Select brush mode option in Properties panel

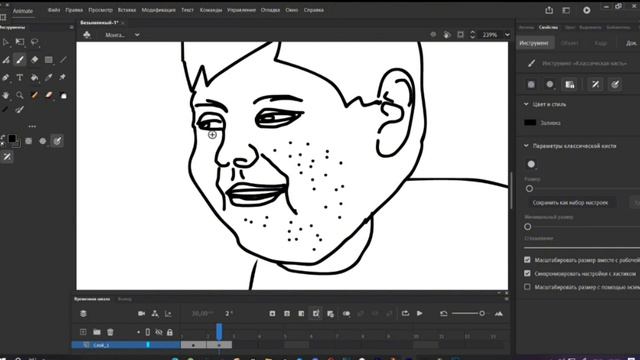550,84
